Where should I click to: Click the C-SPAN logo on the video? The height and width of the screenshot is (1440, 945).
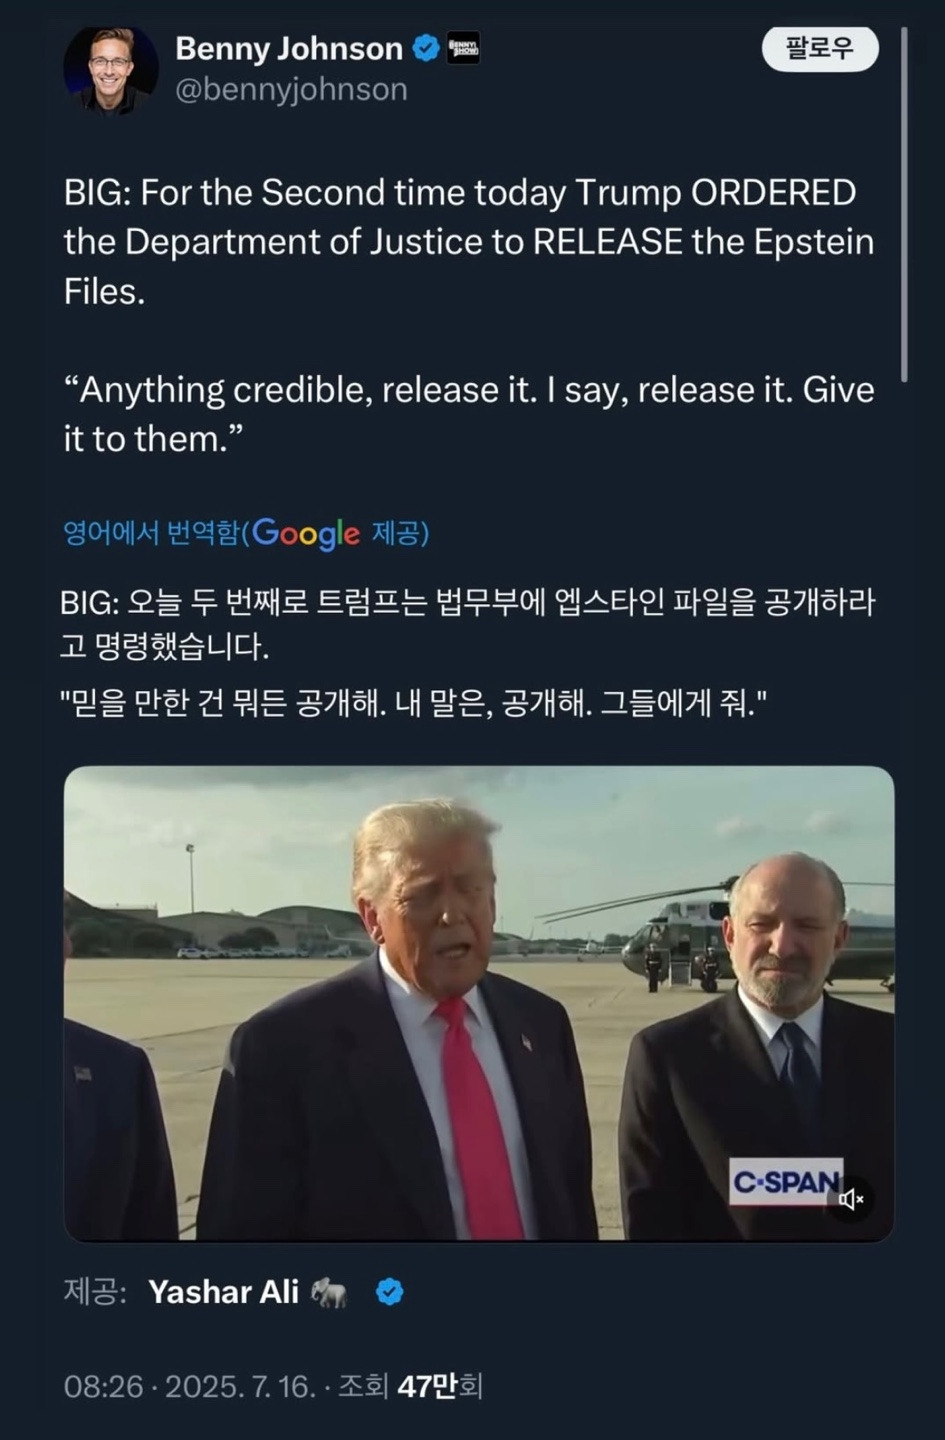tap(785, 1182)
